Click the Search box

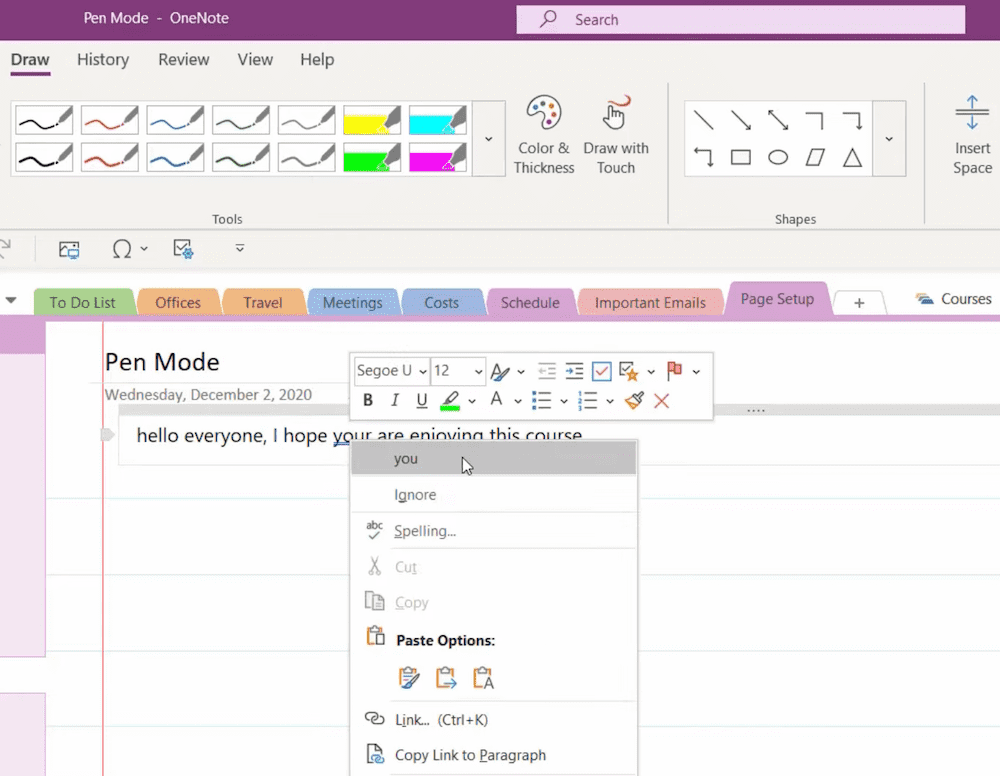point(740,20)
